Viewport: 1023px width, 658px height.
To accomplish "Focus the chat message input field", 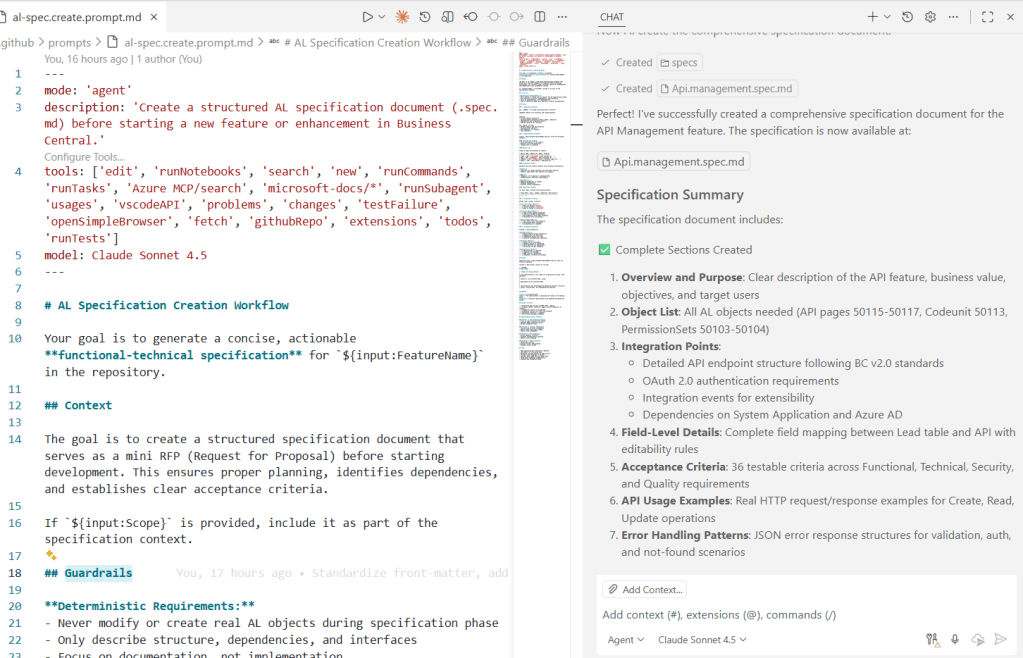I will 806,615.
